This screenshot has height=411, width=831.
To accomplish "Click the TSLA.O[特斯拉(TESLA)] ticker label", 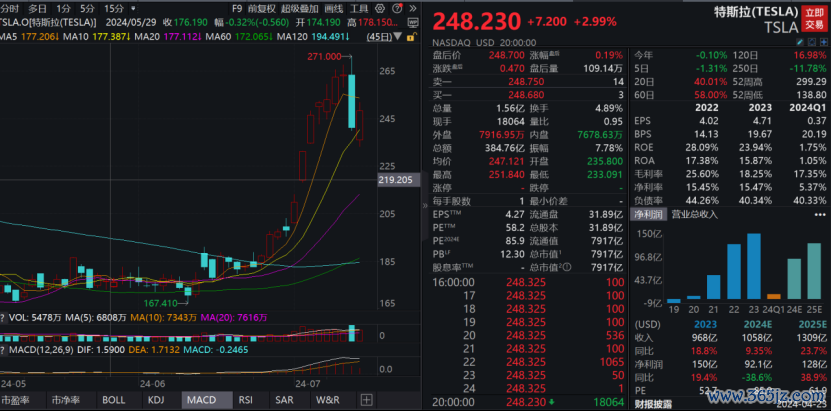I will pyautogui.click(x=48, y=22).
